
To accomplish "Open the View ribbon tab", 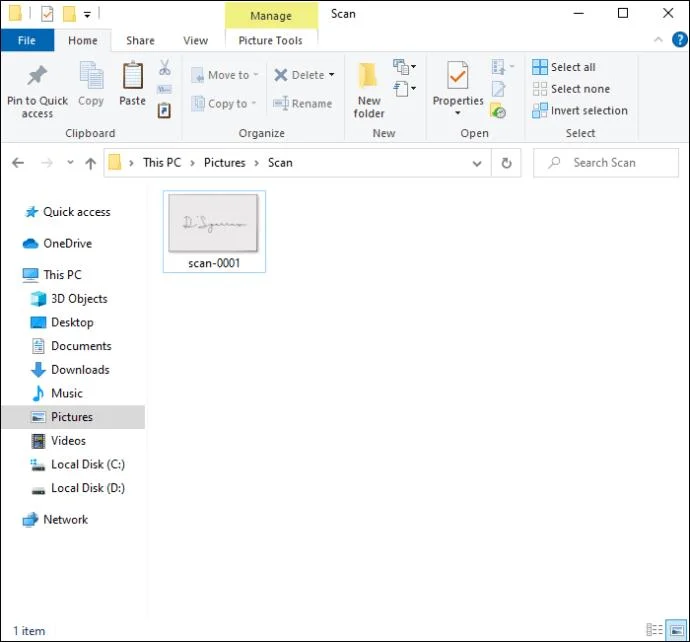I will coord(195,40).
